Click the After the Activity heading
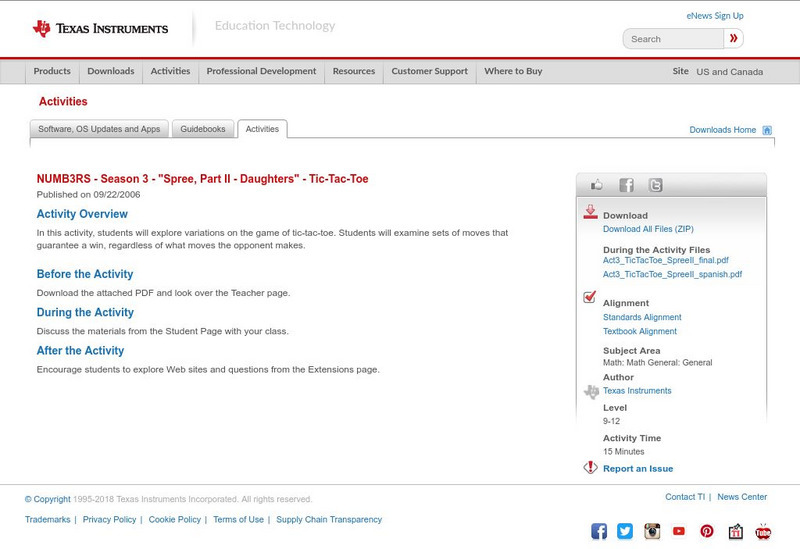800x549 pixels. [x=80, y=351]
